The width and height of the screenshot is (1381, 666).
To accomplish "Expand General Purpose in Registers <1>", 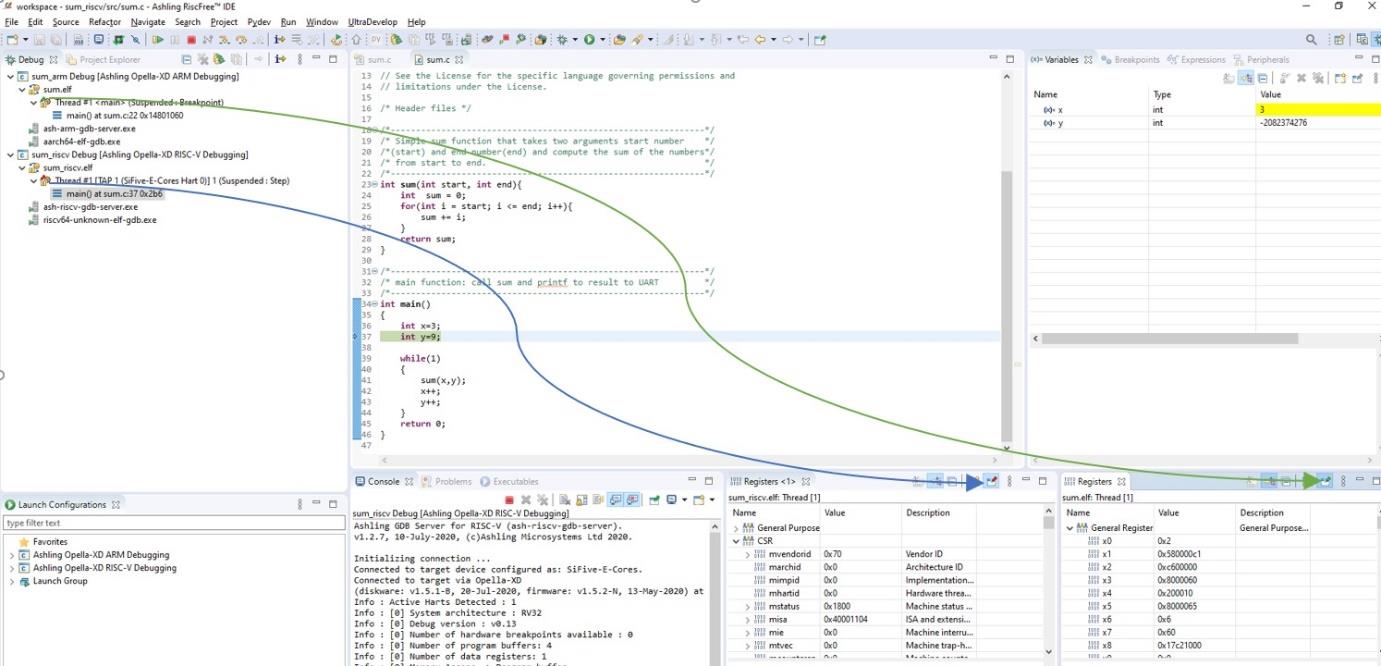I will (x=736, y=527).
